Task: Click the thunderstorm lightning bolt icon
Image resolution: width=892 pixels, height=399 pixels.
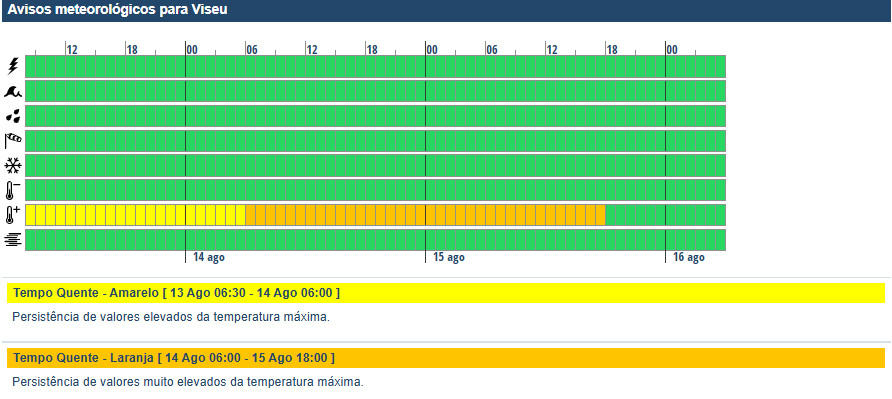Action: pyautogui.click(x=13, y=67)
